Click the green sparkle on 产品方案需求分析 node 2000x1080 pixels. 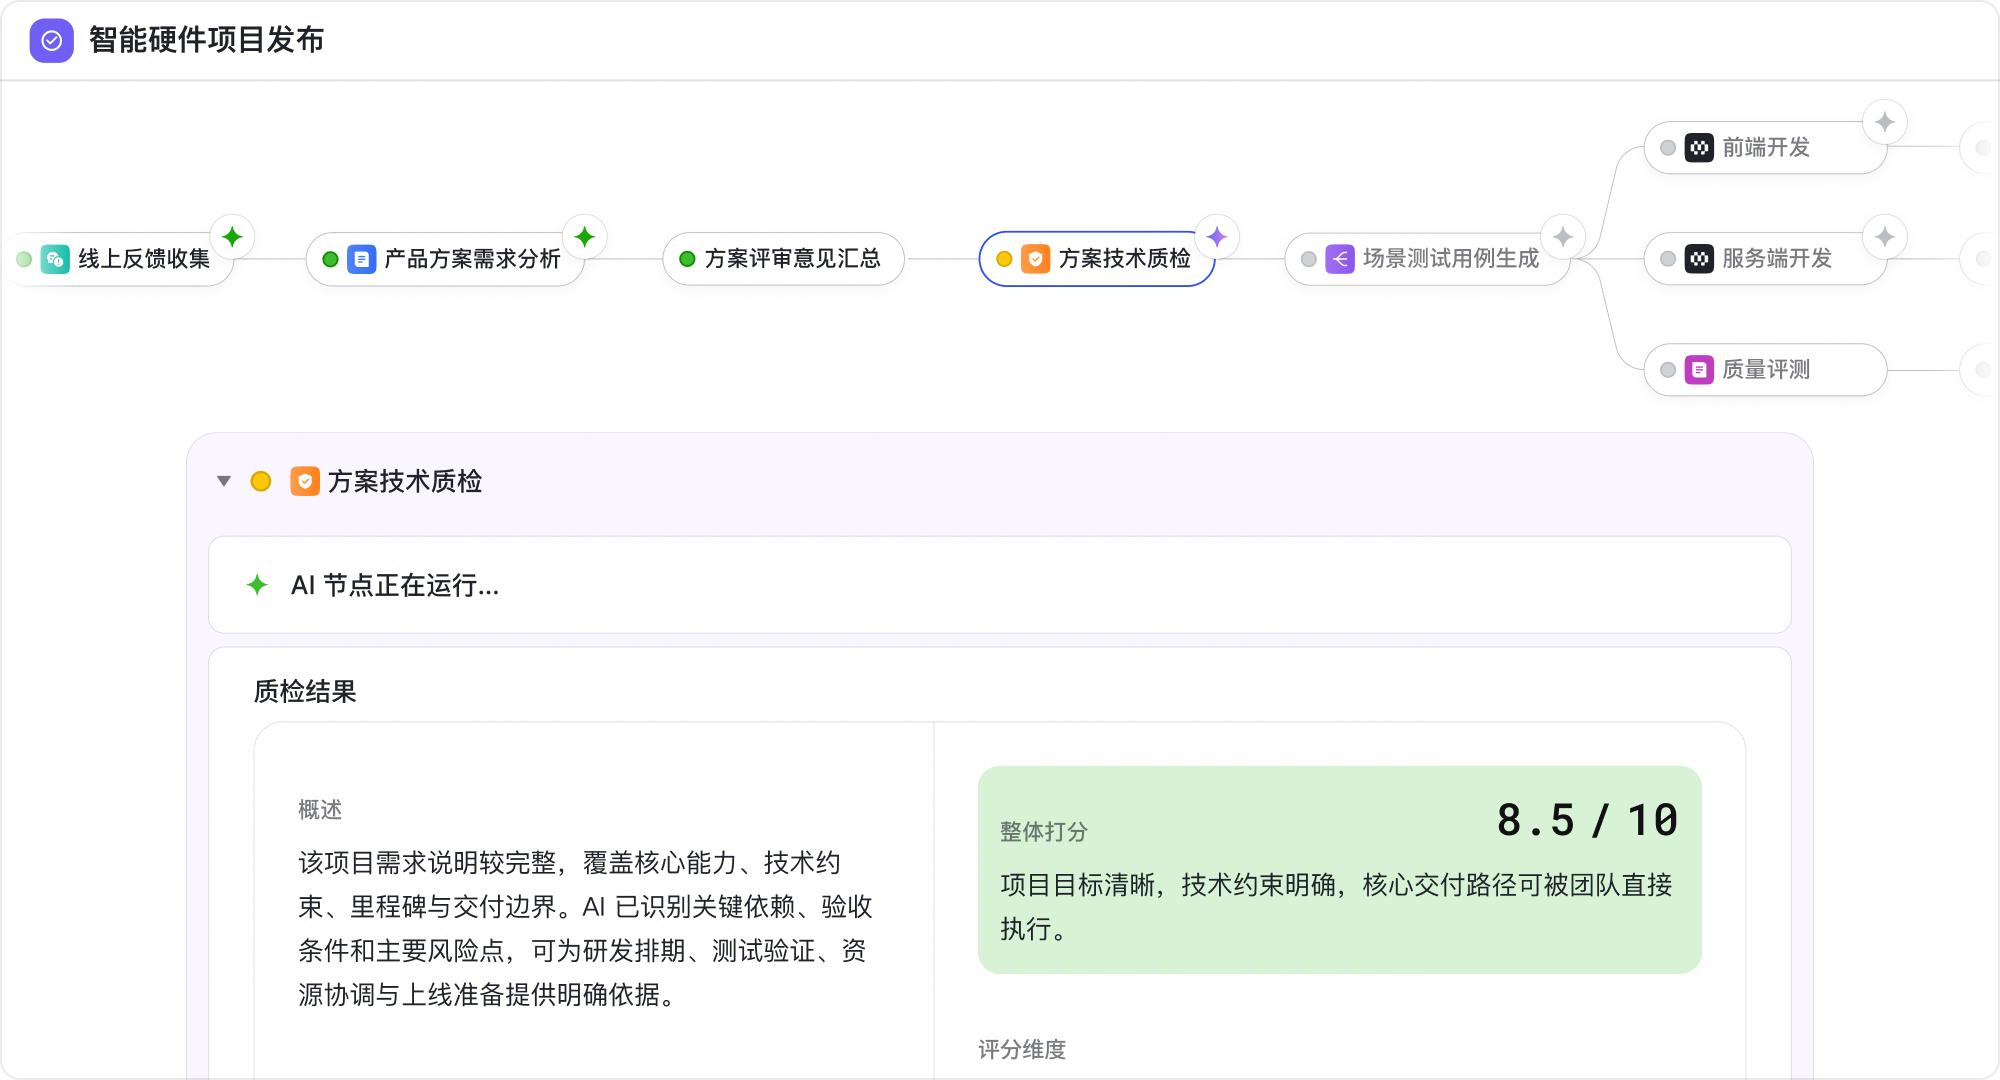click(x=585, y=237)
